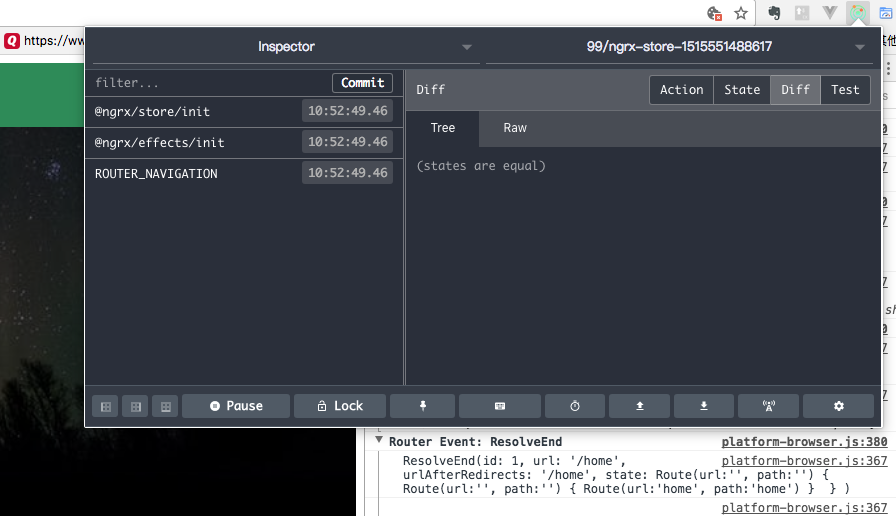Click the Vue devtools extension icon
This screenshot has width=896, height=516.
coord(830,13)
